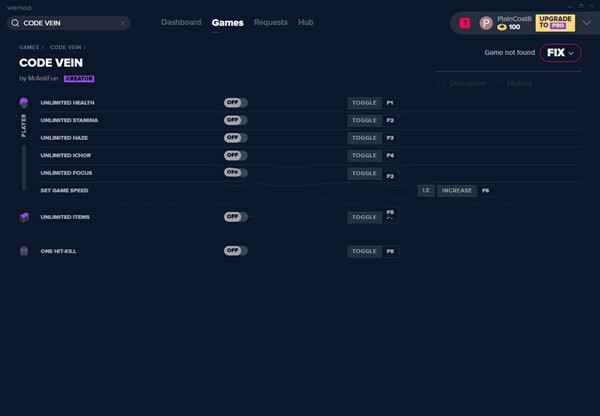Click F8 hotkey for One Hit-Kill
Viewport: 600px width, 416px height.
point(390,251)
